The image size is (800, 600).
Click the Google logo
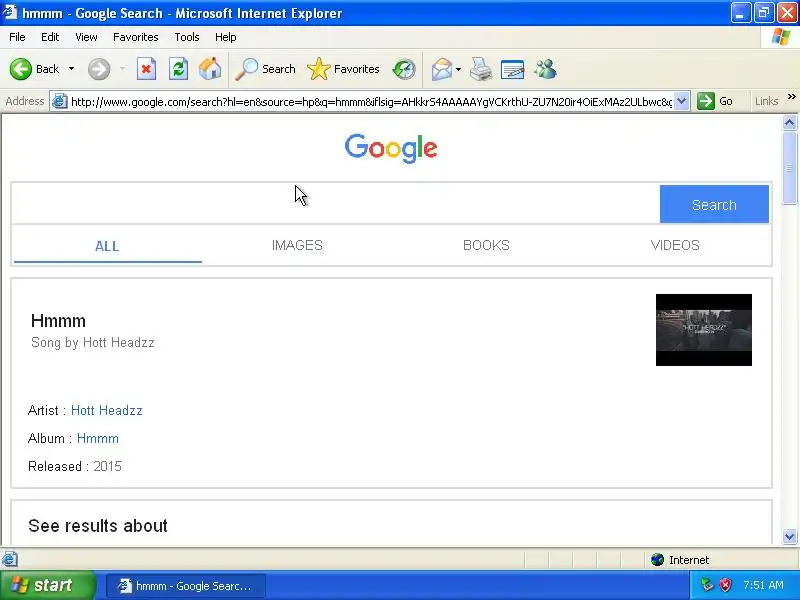tap(391, 148)
